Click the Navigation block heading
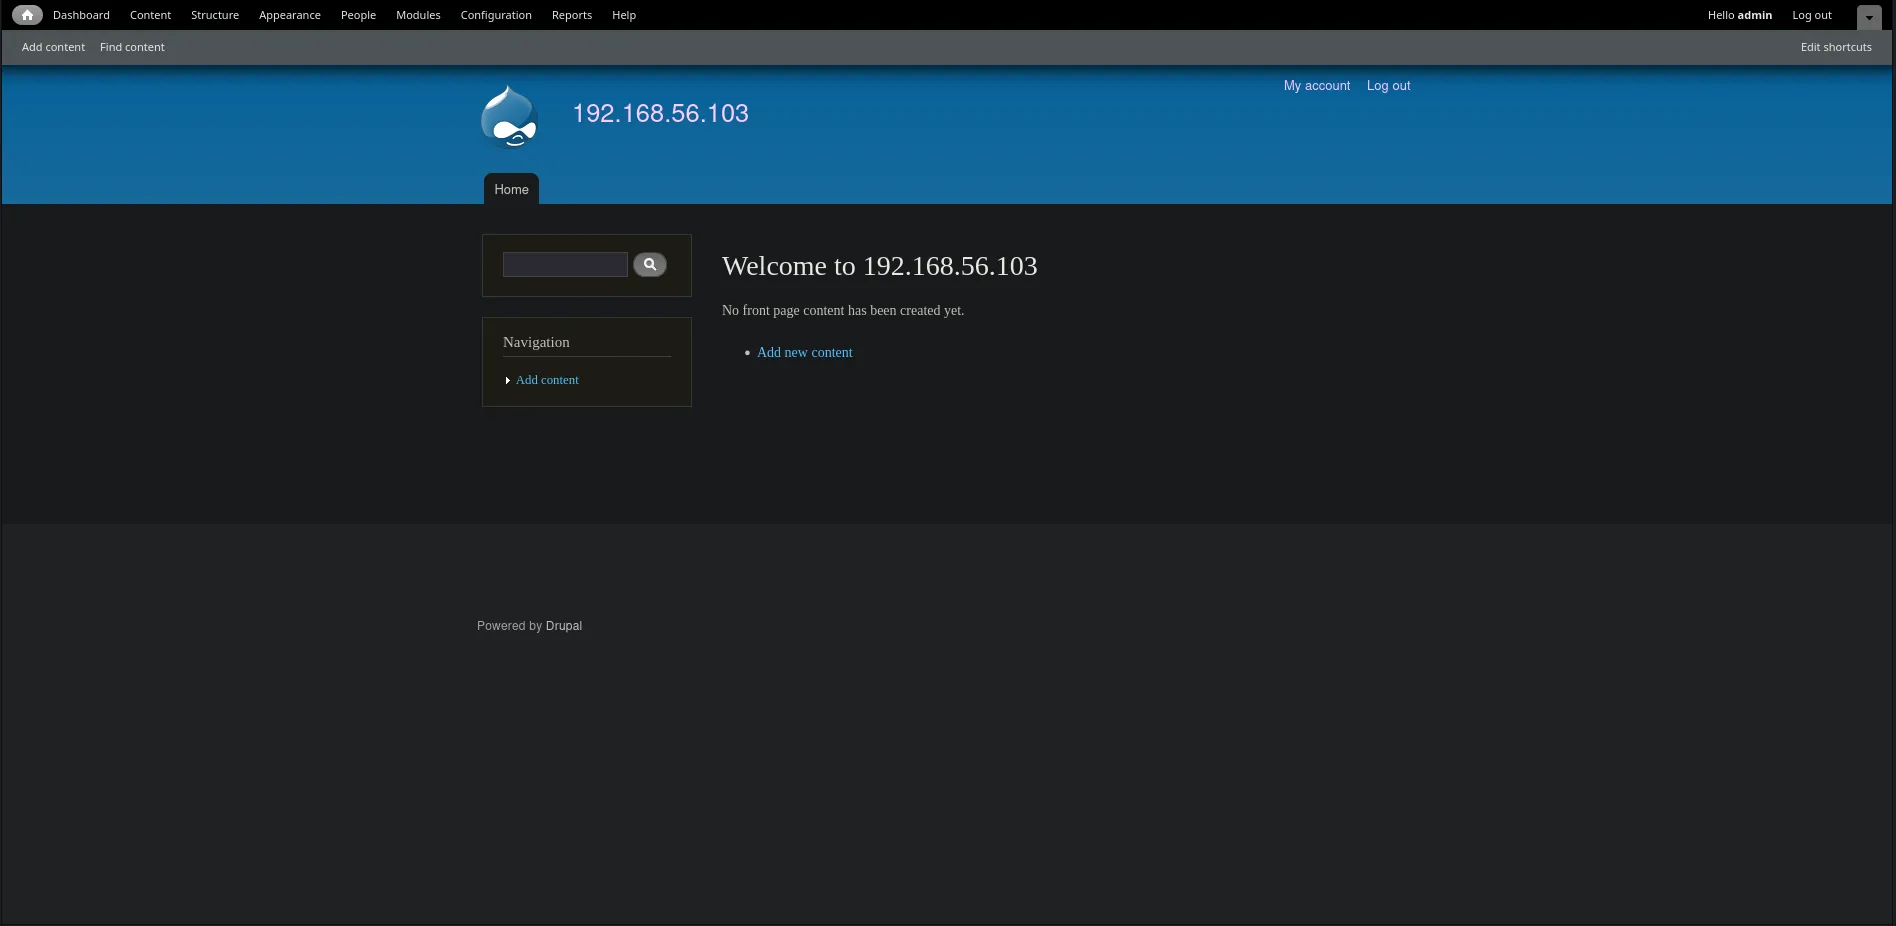1896x926 pixels. coord(536,342)
